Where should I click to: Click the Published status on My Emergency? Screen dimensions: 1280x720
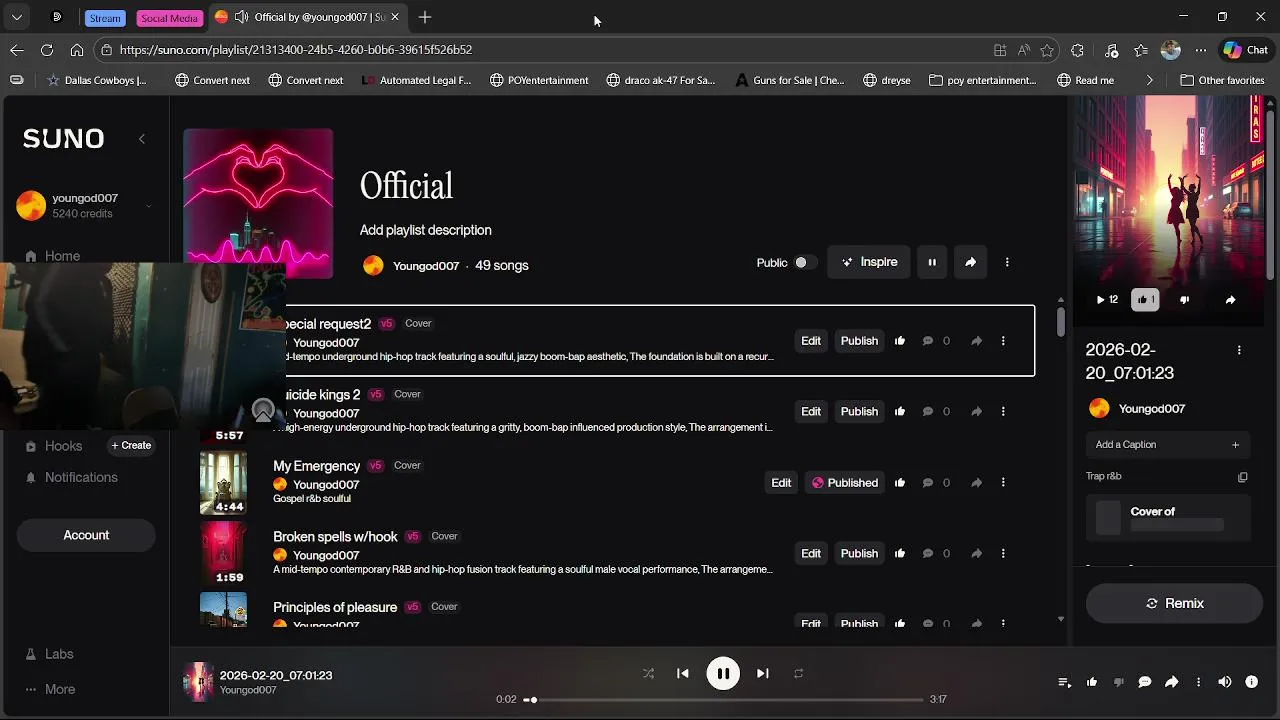tap(845, 483)
